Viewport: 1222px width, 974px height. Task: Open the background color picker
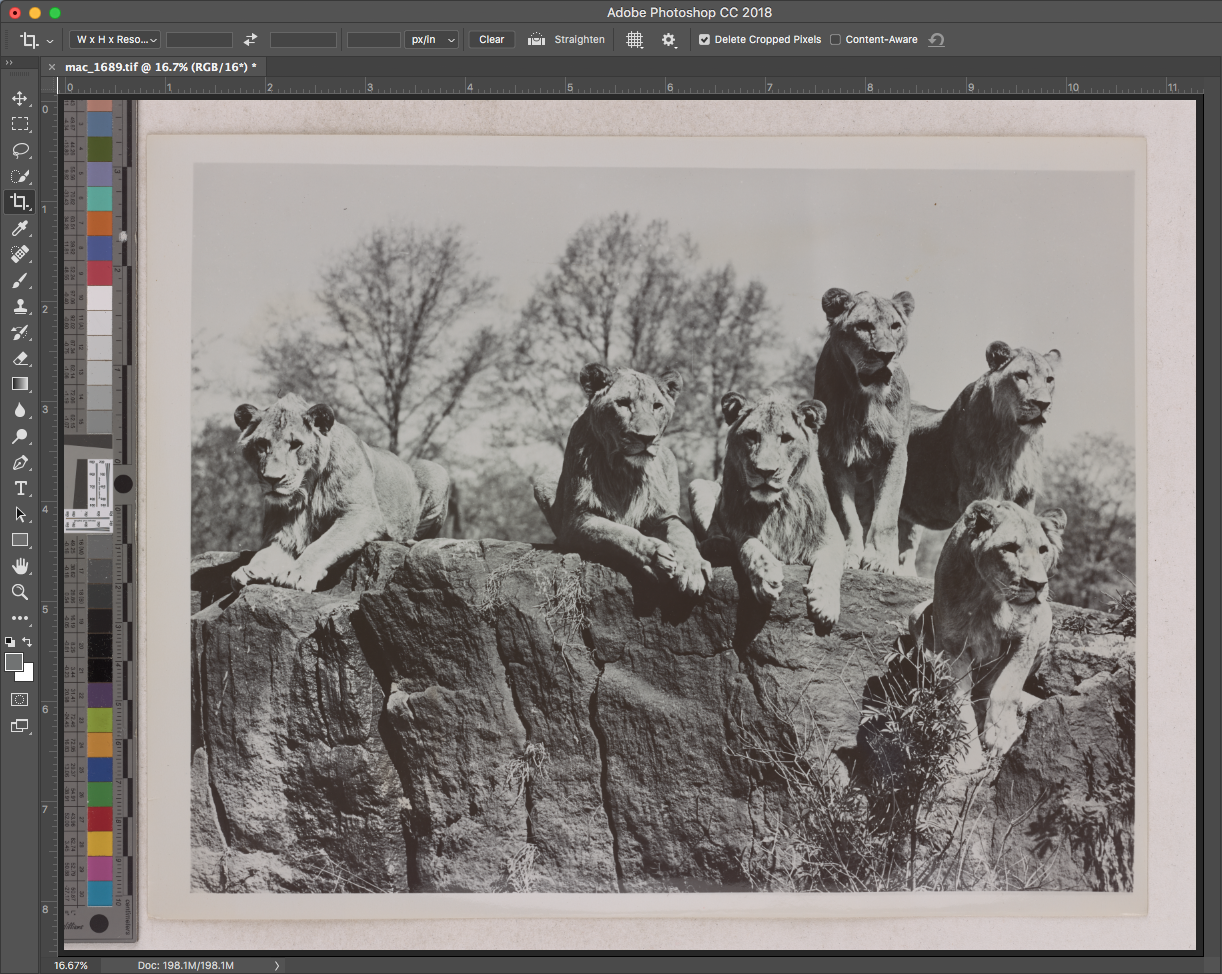27,675
